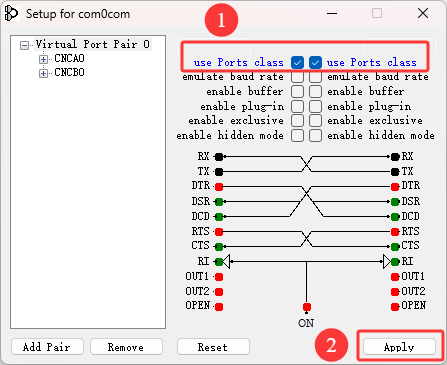The height and width of the screenshot is (365, 447).
Task: Turn on right-side enable exclusive checkbox
Action: 315,121
